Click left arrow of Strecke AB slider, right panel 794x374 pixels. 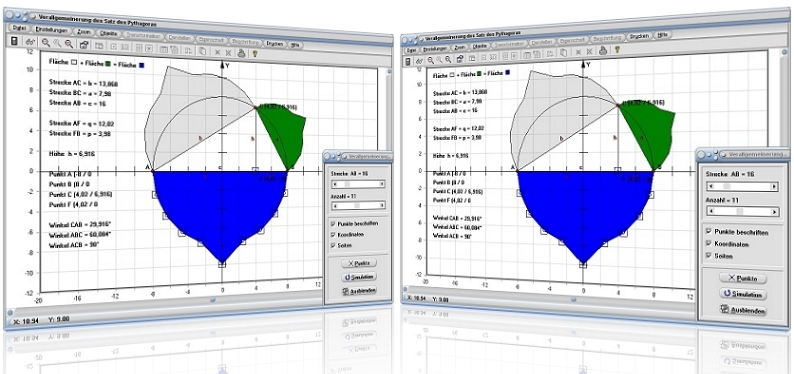pos(710,187)
